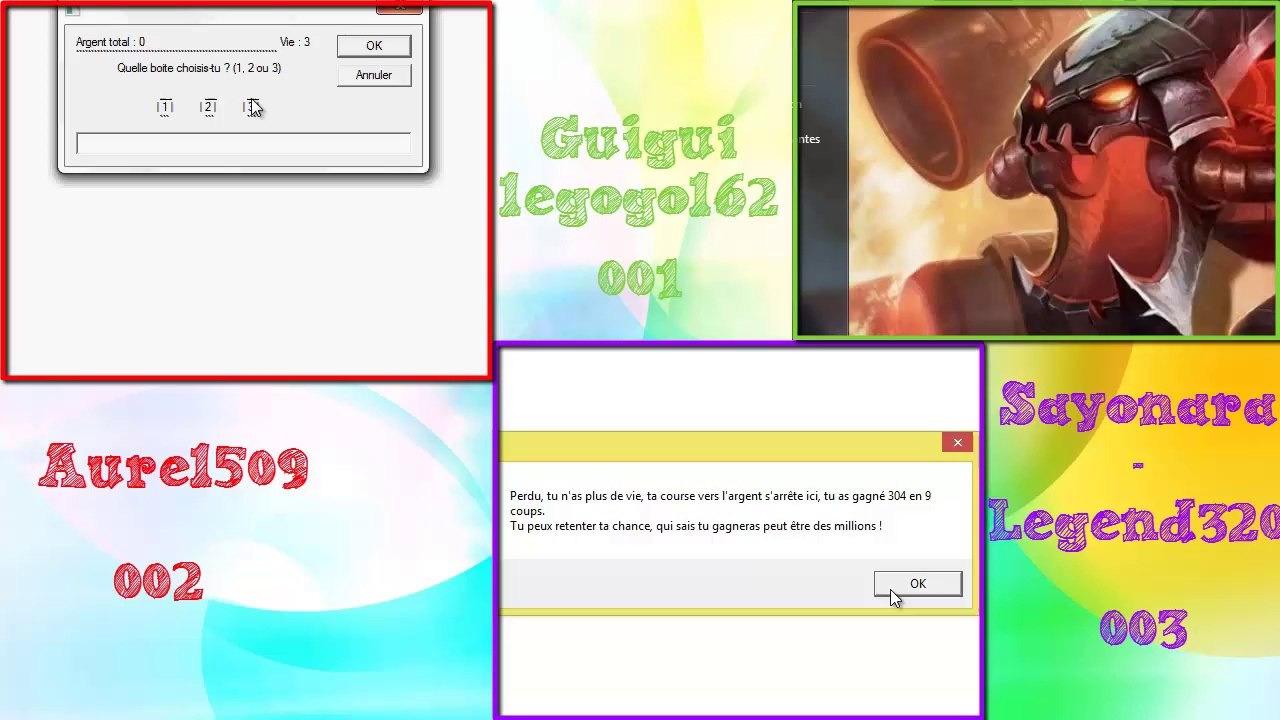1280x720 pixels.
Task: Click the "Tu peux retenter ta chance" line
Action: pyautogui.click(x=695, y=526)
